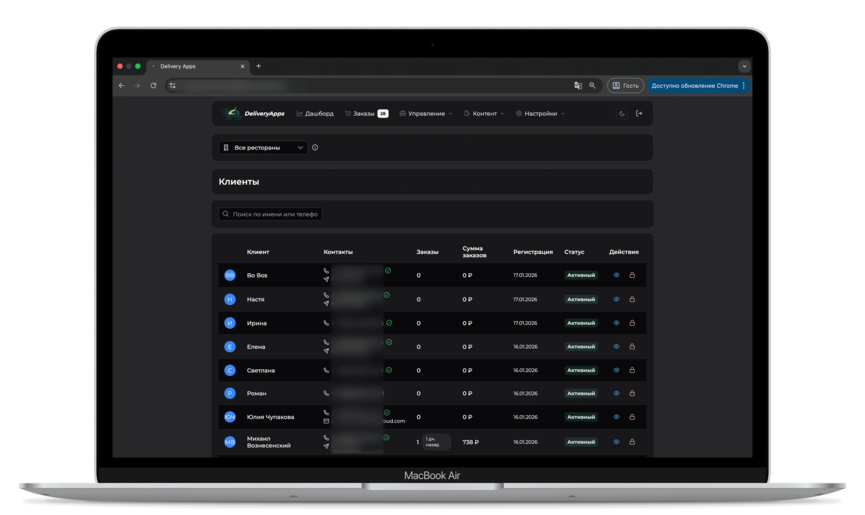Open the Все рестораны dropdown
Viewport: 865px width, 515px height.
(x=264, y=148)
